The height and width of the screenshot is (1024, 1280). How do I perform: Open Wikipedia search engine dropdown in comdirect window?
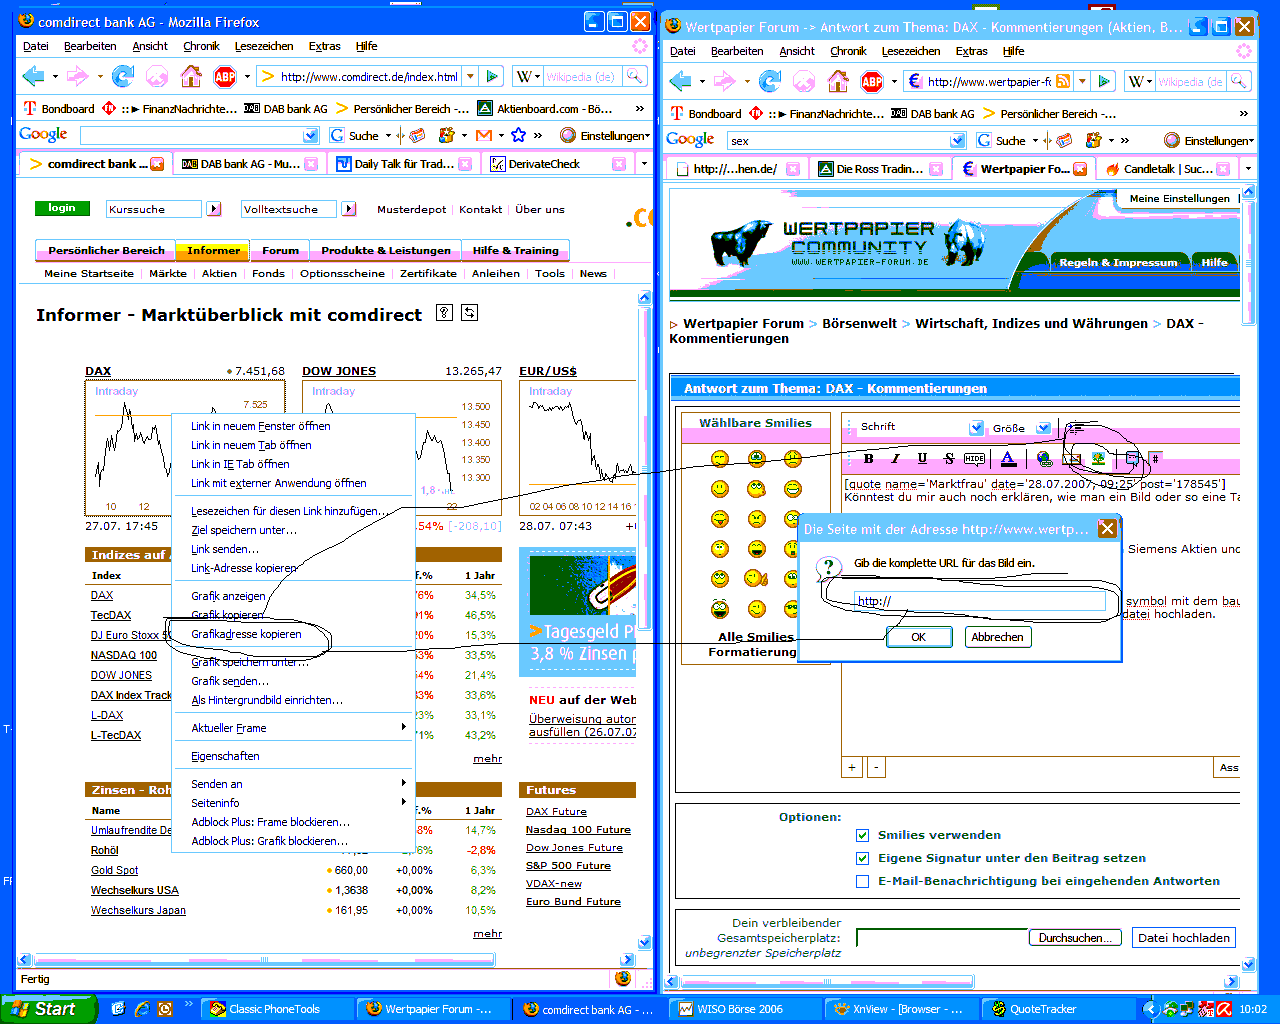coord(527,76)
